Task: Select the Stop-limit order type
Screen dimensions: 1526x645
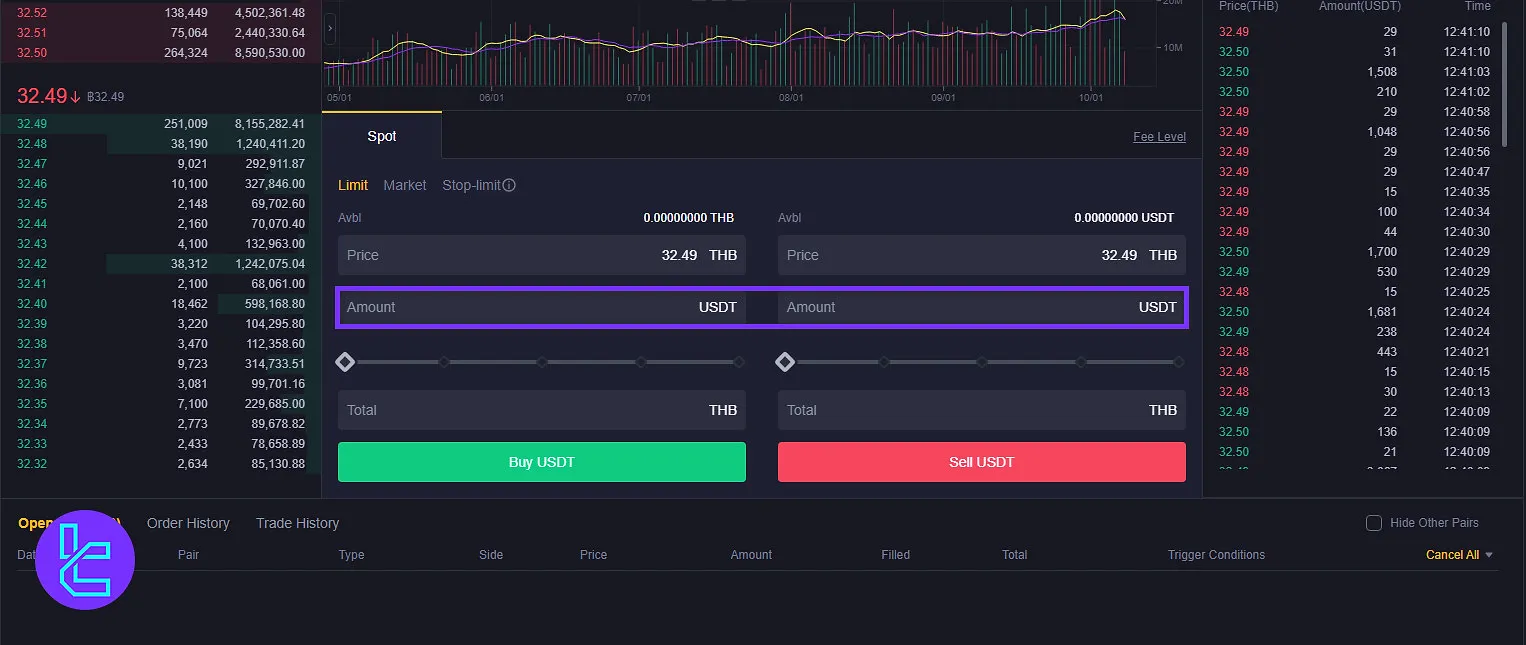Action: 471,185
